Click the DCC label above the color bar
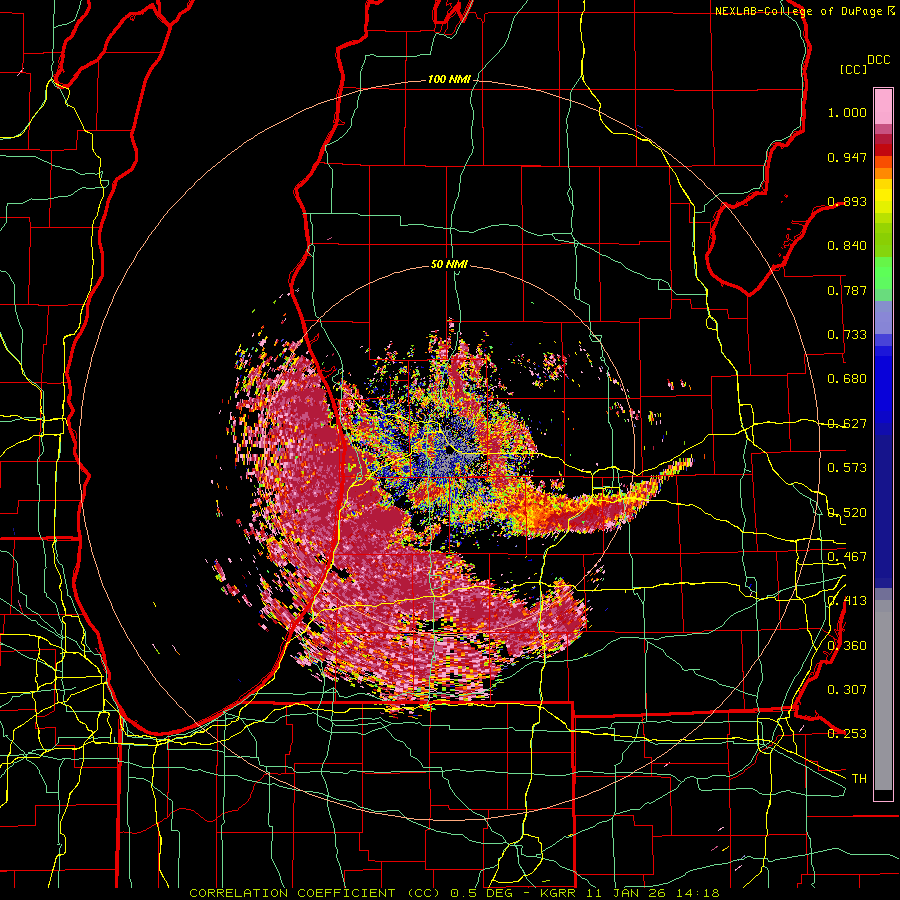Viewport: 900px width, 900px height. pos(878,60)
